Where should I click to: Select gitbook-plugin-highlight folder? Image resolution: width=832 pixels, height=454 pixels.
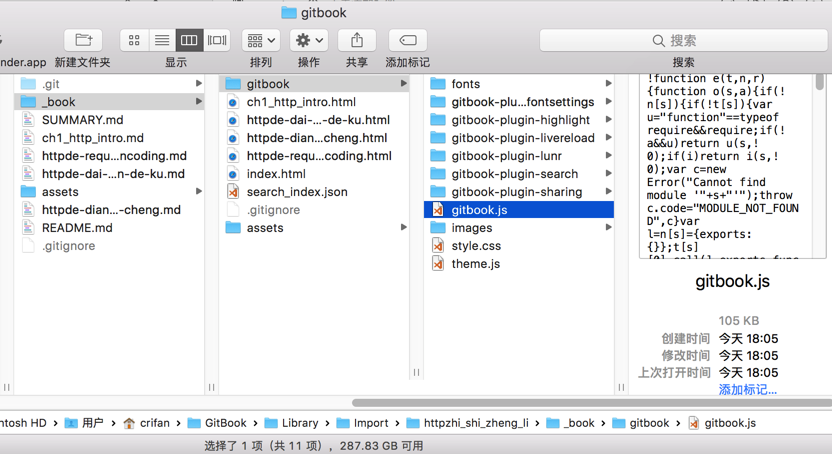tap(519, 120)
